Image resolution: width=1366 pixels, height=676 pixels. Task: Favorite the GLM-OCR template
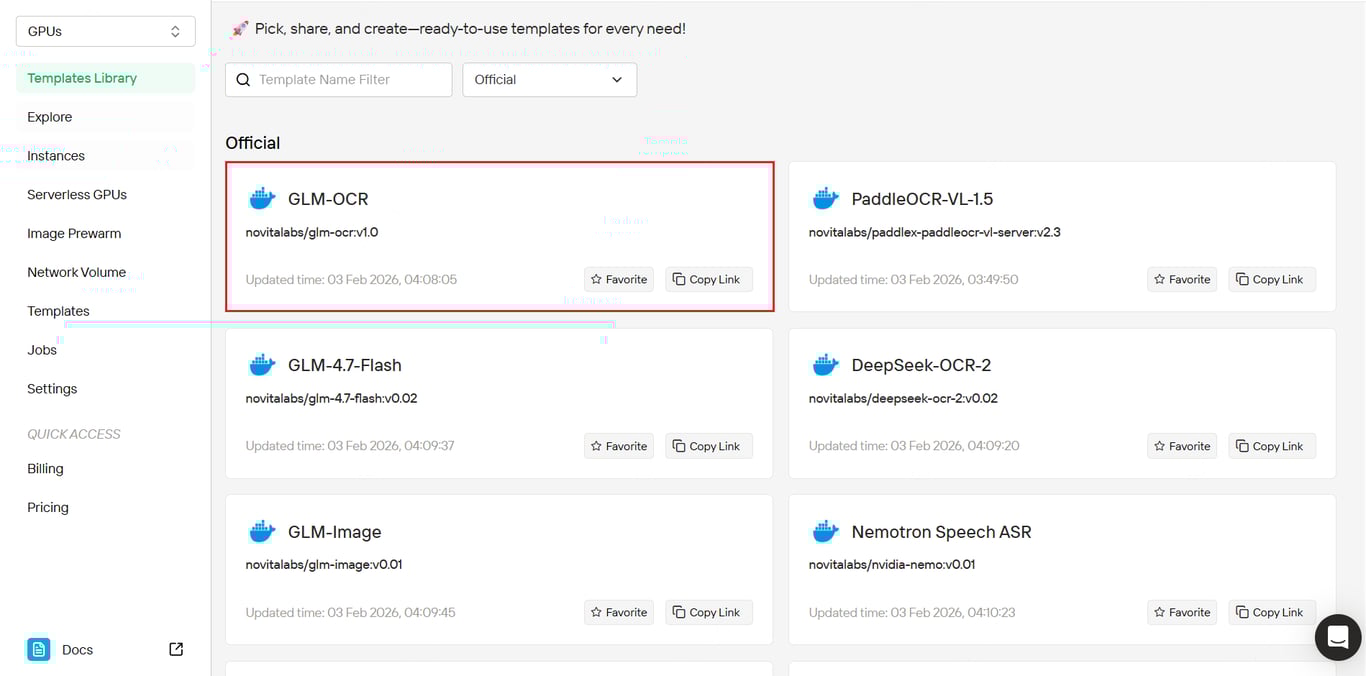(618, 279)
